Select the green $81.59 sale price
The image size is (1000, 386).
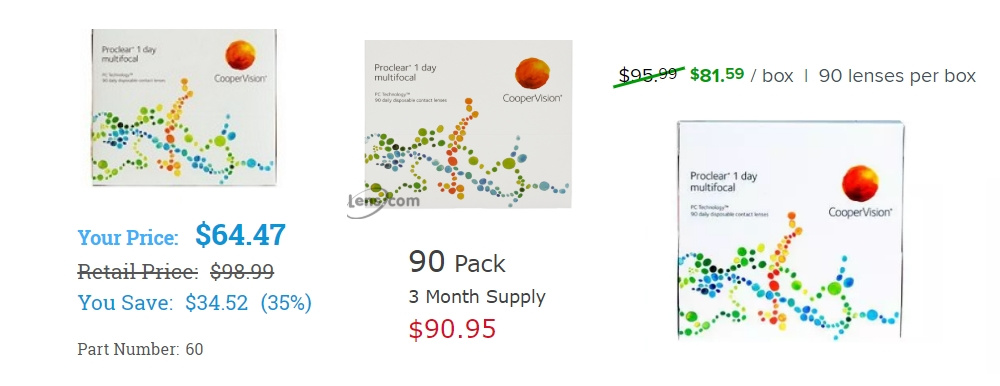pyautogui.click(x=717, y=75)
